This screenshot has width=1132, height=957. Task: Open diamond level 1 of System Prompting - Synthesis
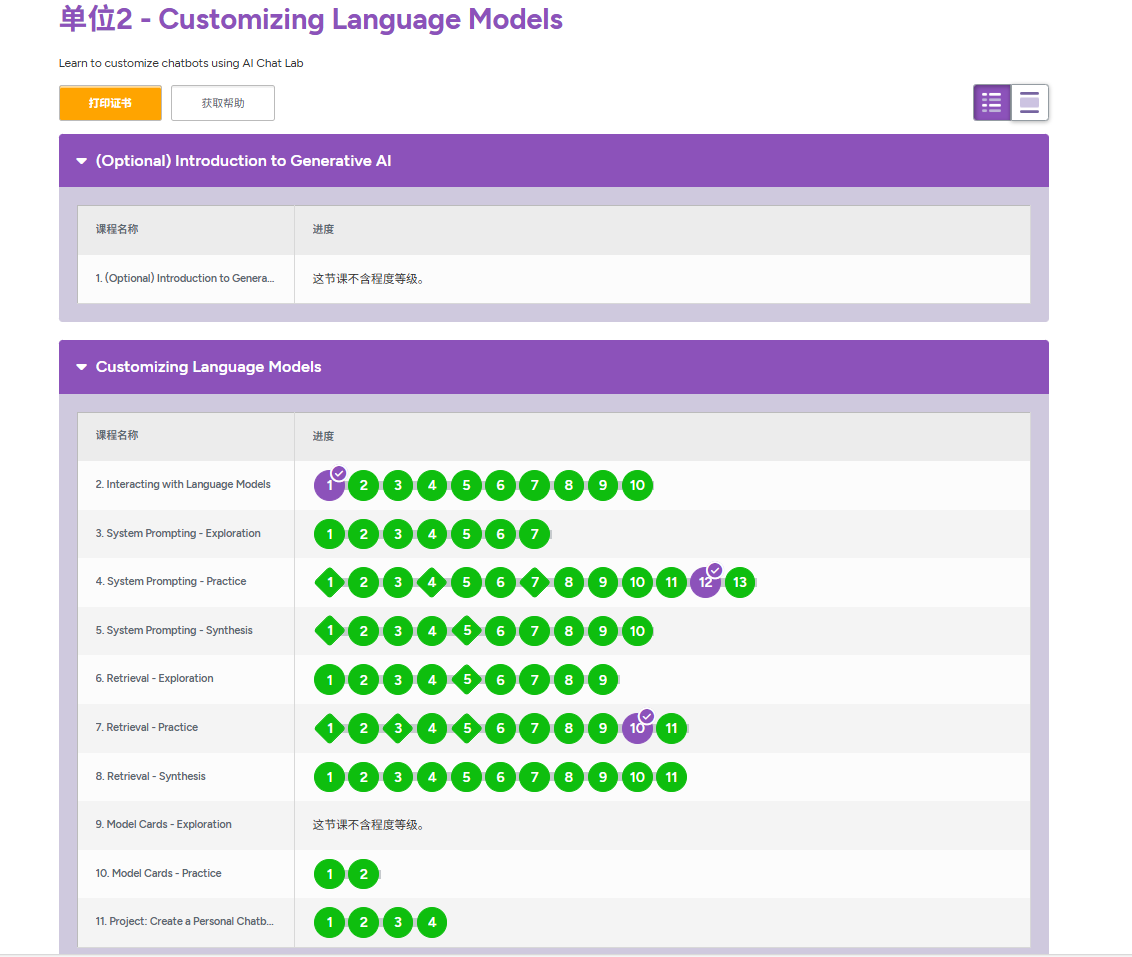tap(330, 631)
